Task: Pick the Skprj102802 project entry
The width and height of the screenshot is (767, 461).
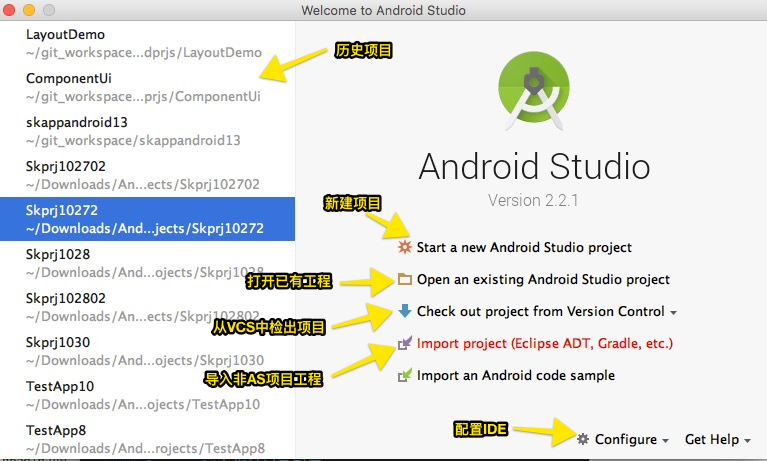Action: [147, 307]
